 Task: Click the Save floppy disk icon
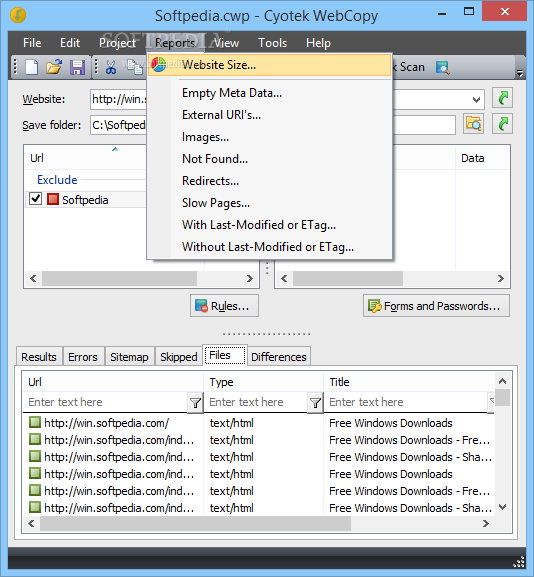point(77,67)
